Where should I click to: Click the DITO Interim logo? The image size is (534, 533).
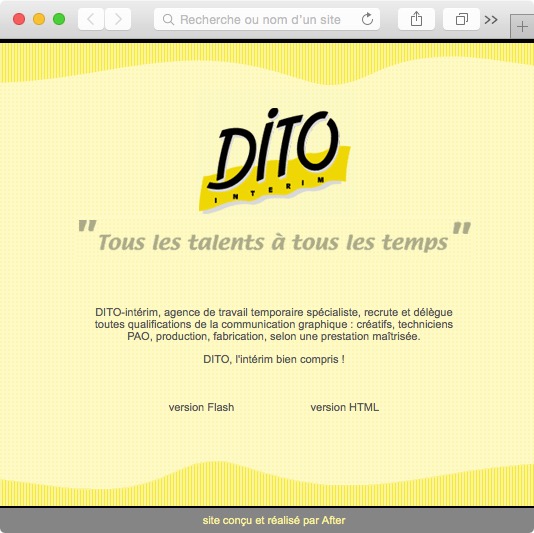pyautogui.click(x=274, y=160)
